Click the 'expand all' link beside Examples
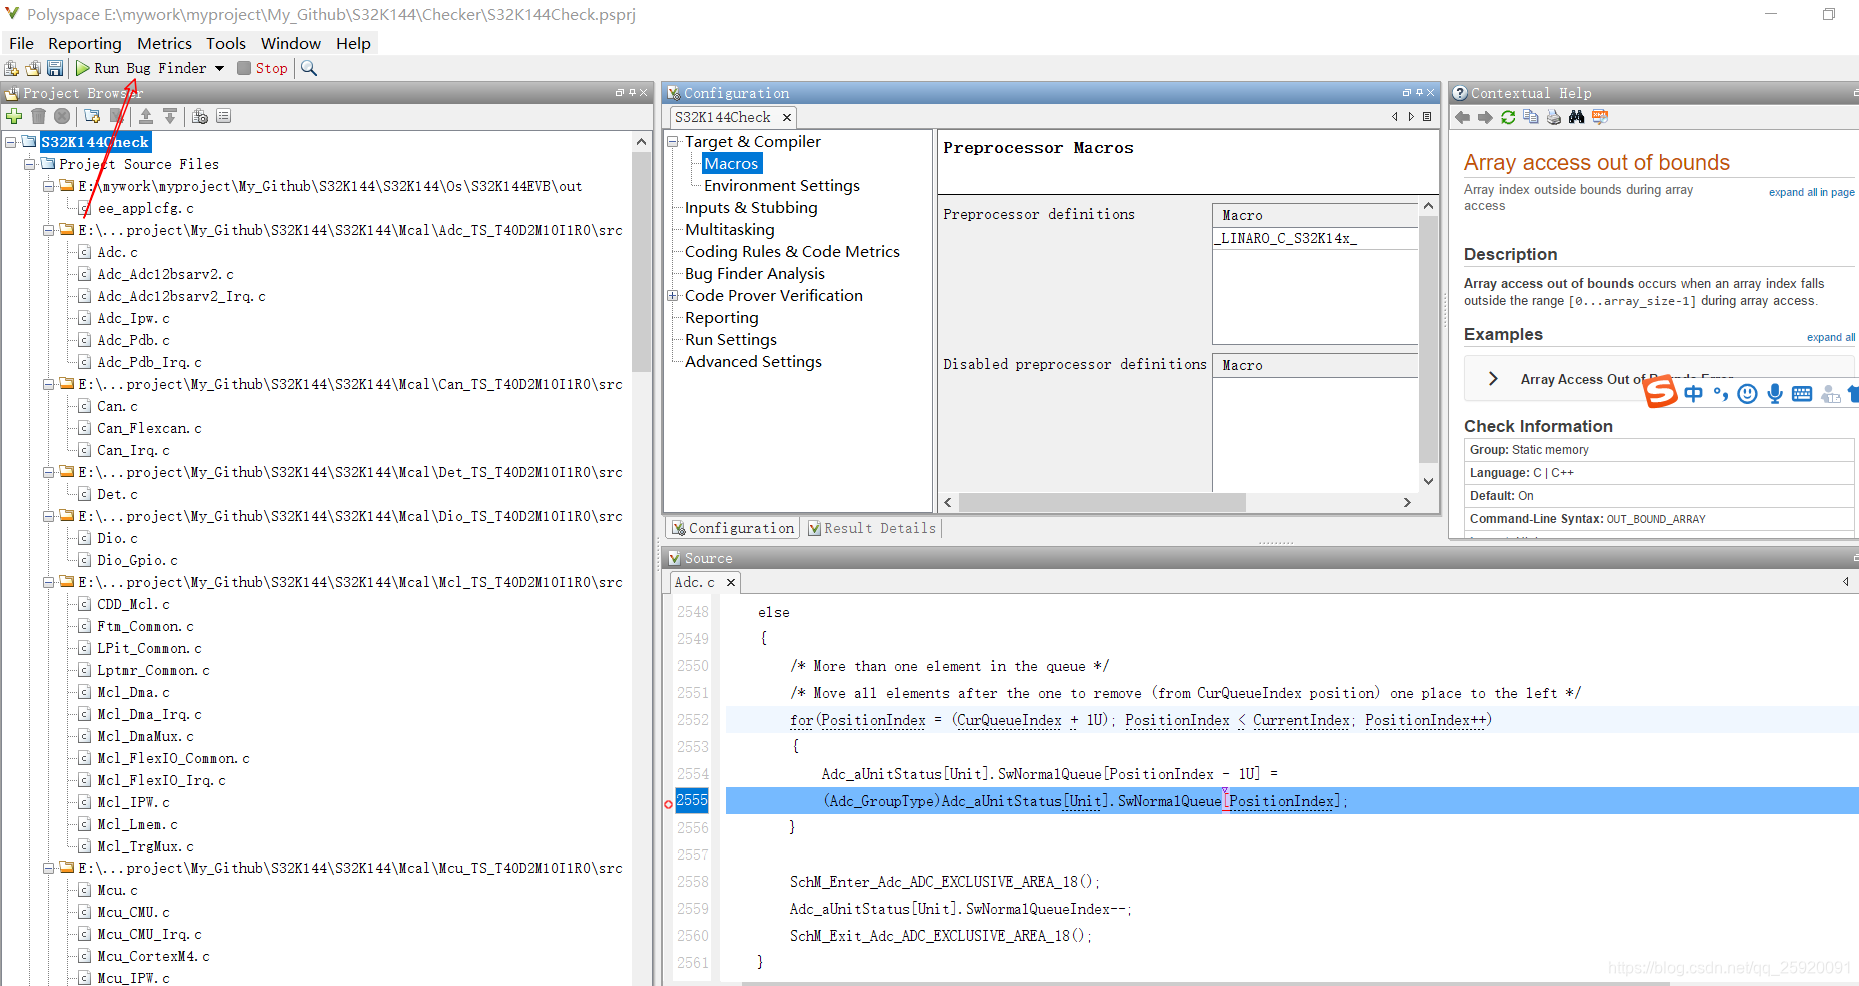1859x986 pixels. pyautogui.click(x=1830, y=337)
